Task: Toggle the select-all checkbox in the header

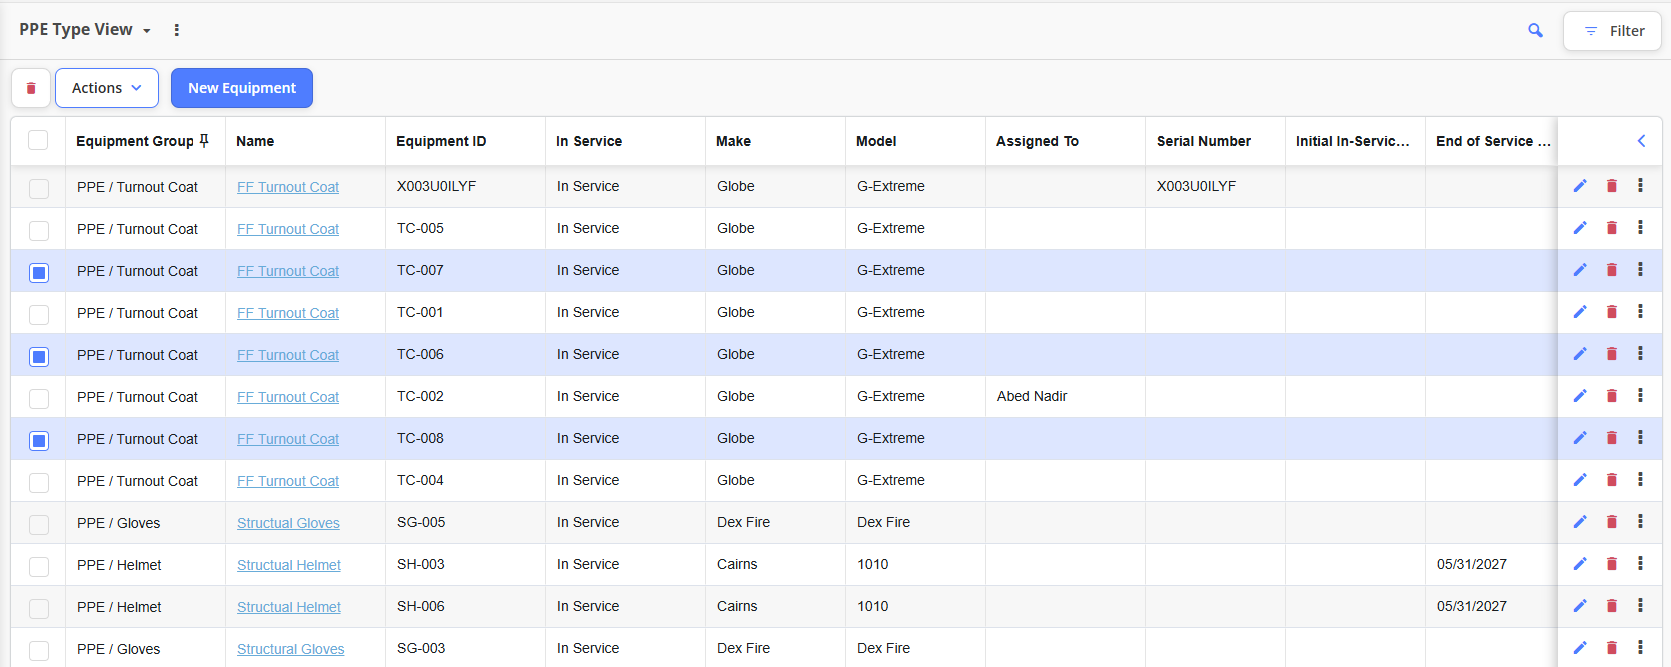Action: [38, 140]
